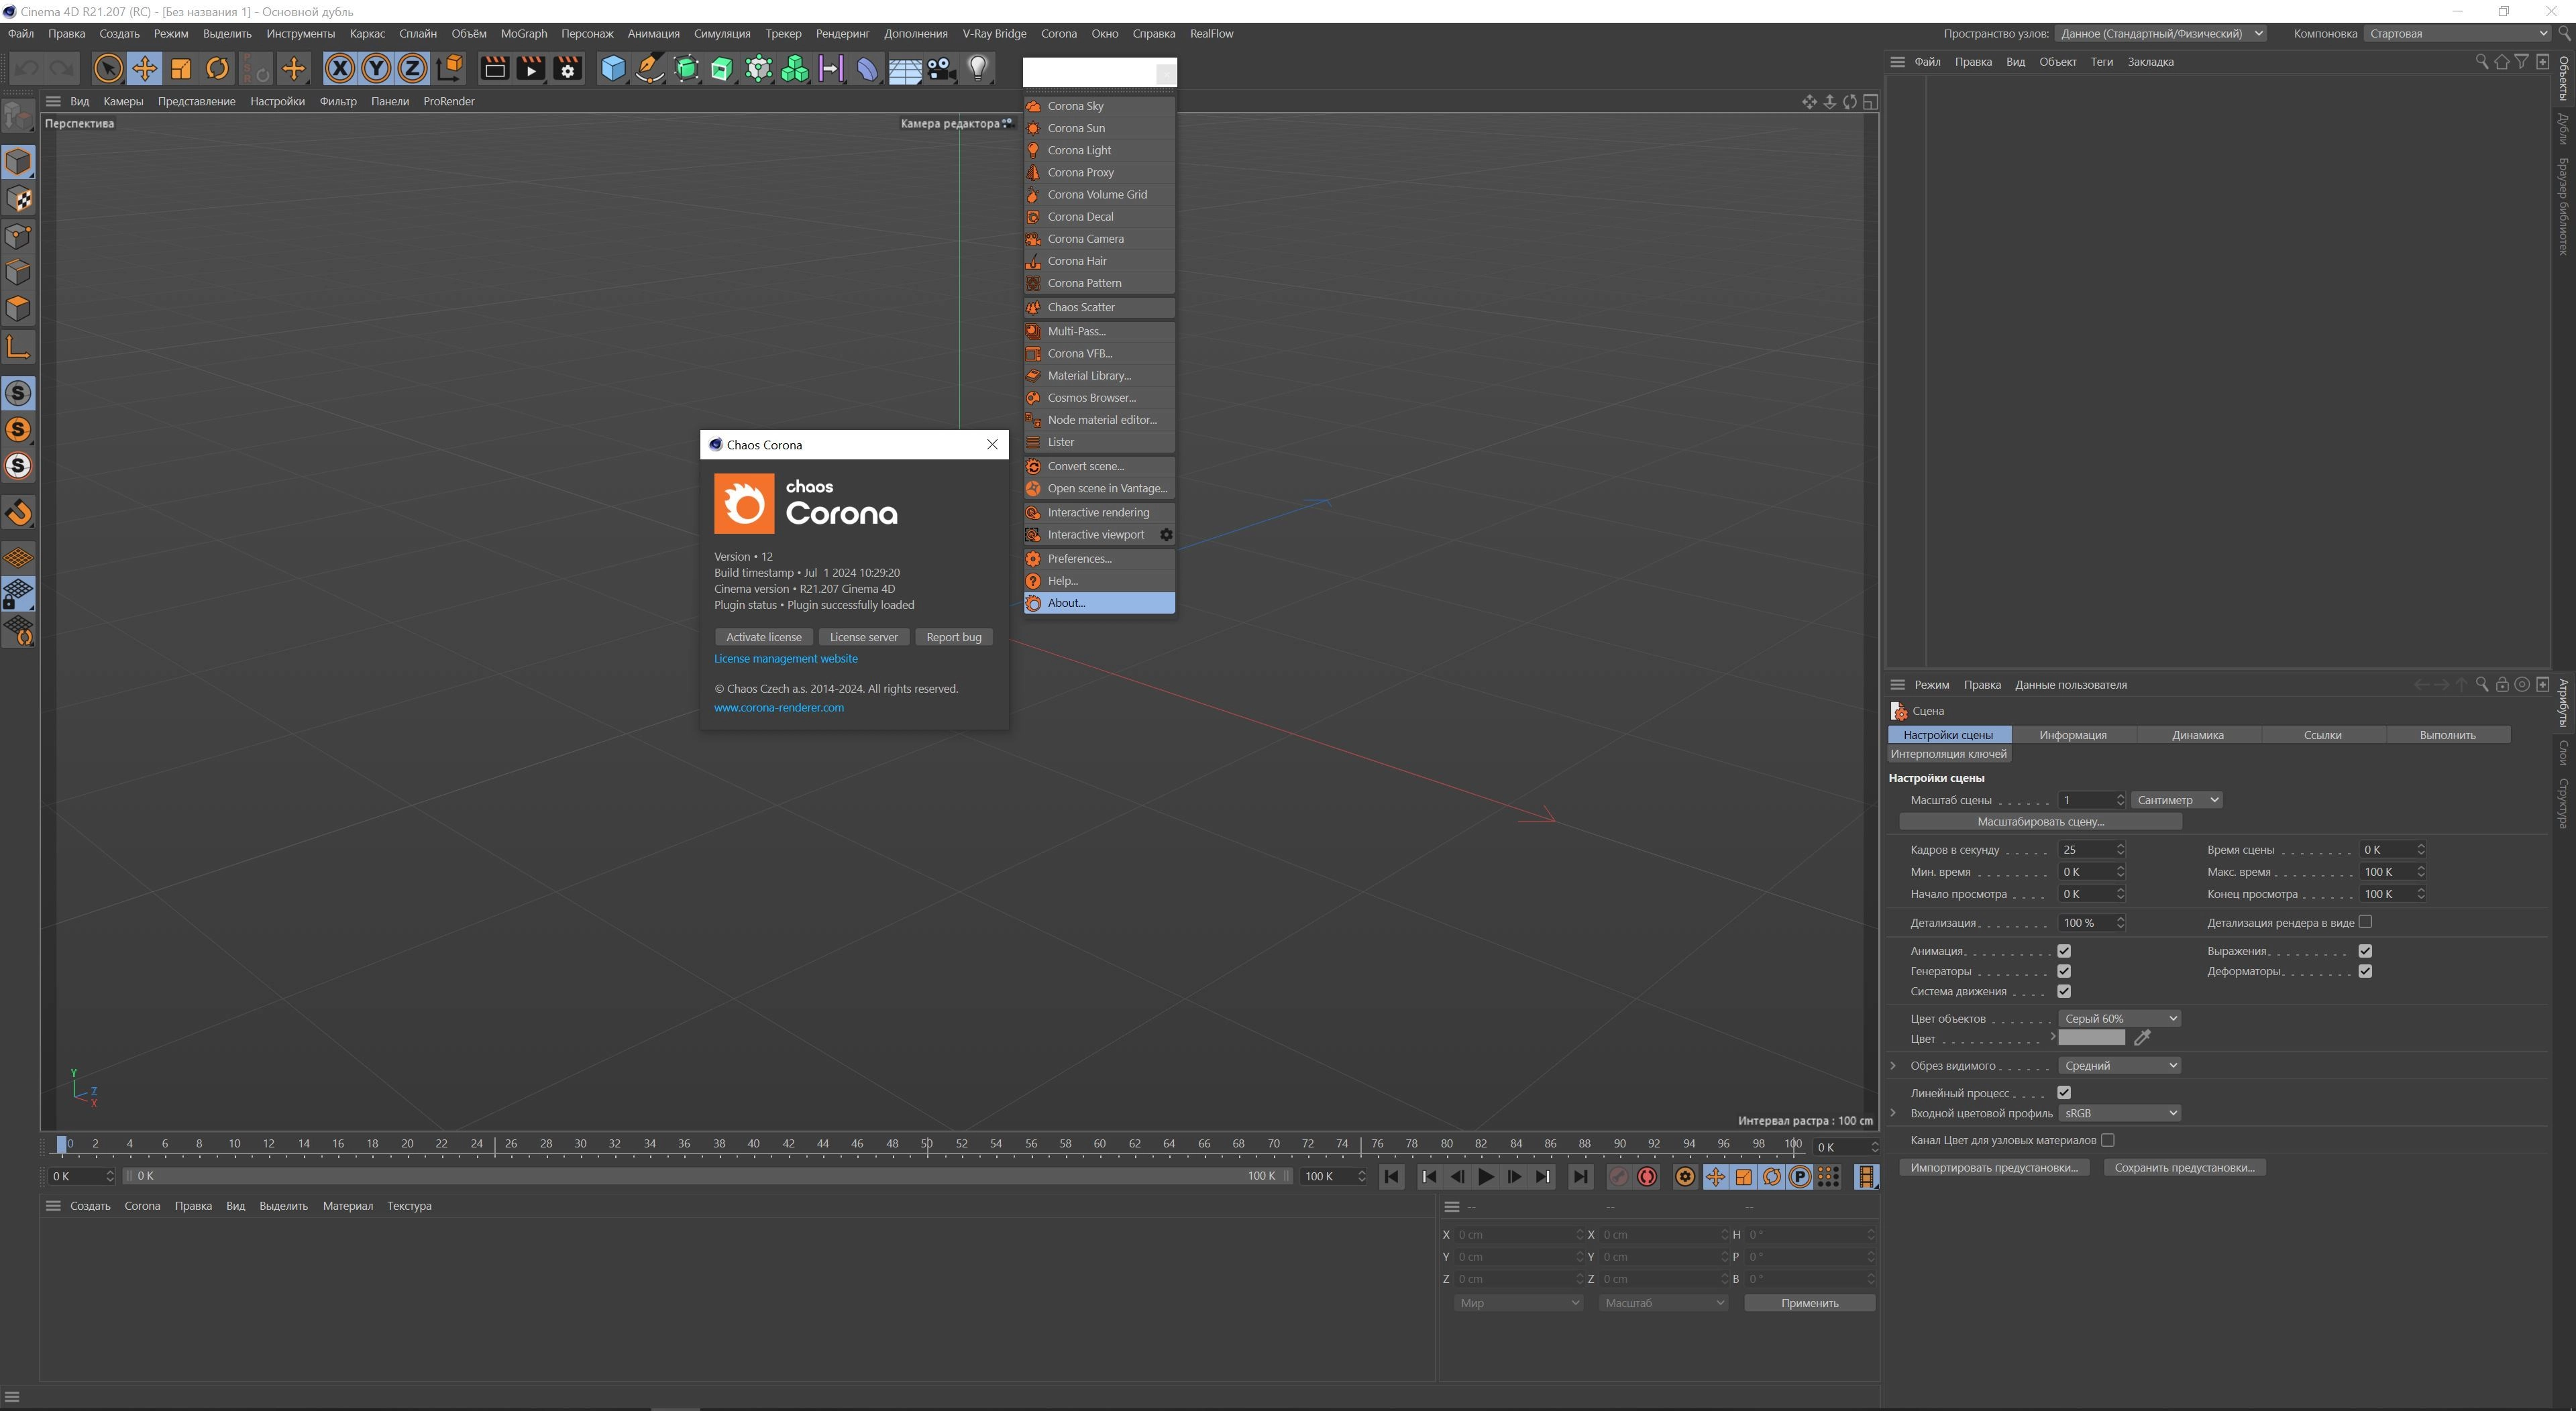Viewport: 2576px width, 1411px height.
Task: Open render settings clapperboard with gear
Action: 567,69
